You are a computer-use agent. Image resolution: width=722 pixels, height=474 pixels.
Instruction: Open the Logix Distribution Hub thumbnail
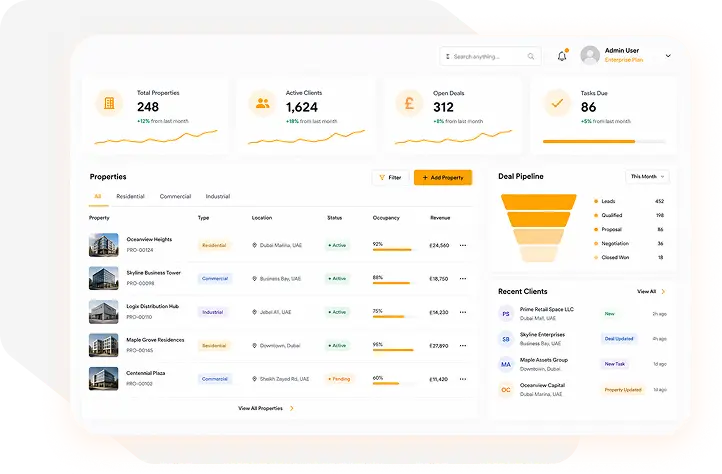(x=104, y=312)
